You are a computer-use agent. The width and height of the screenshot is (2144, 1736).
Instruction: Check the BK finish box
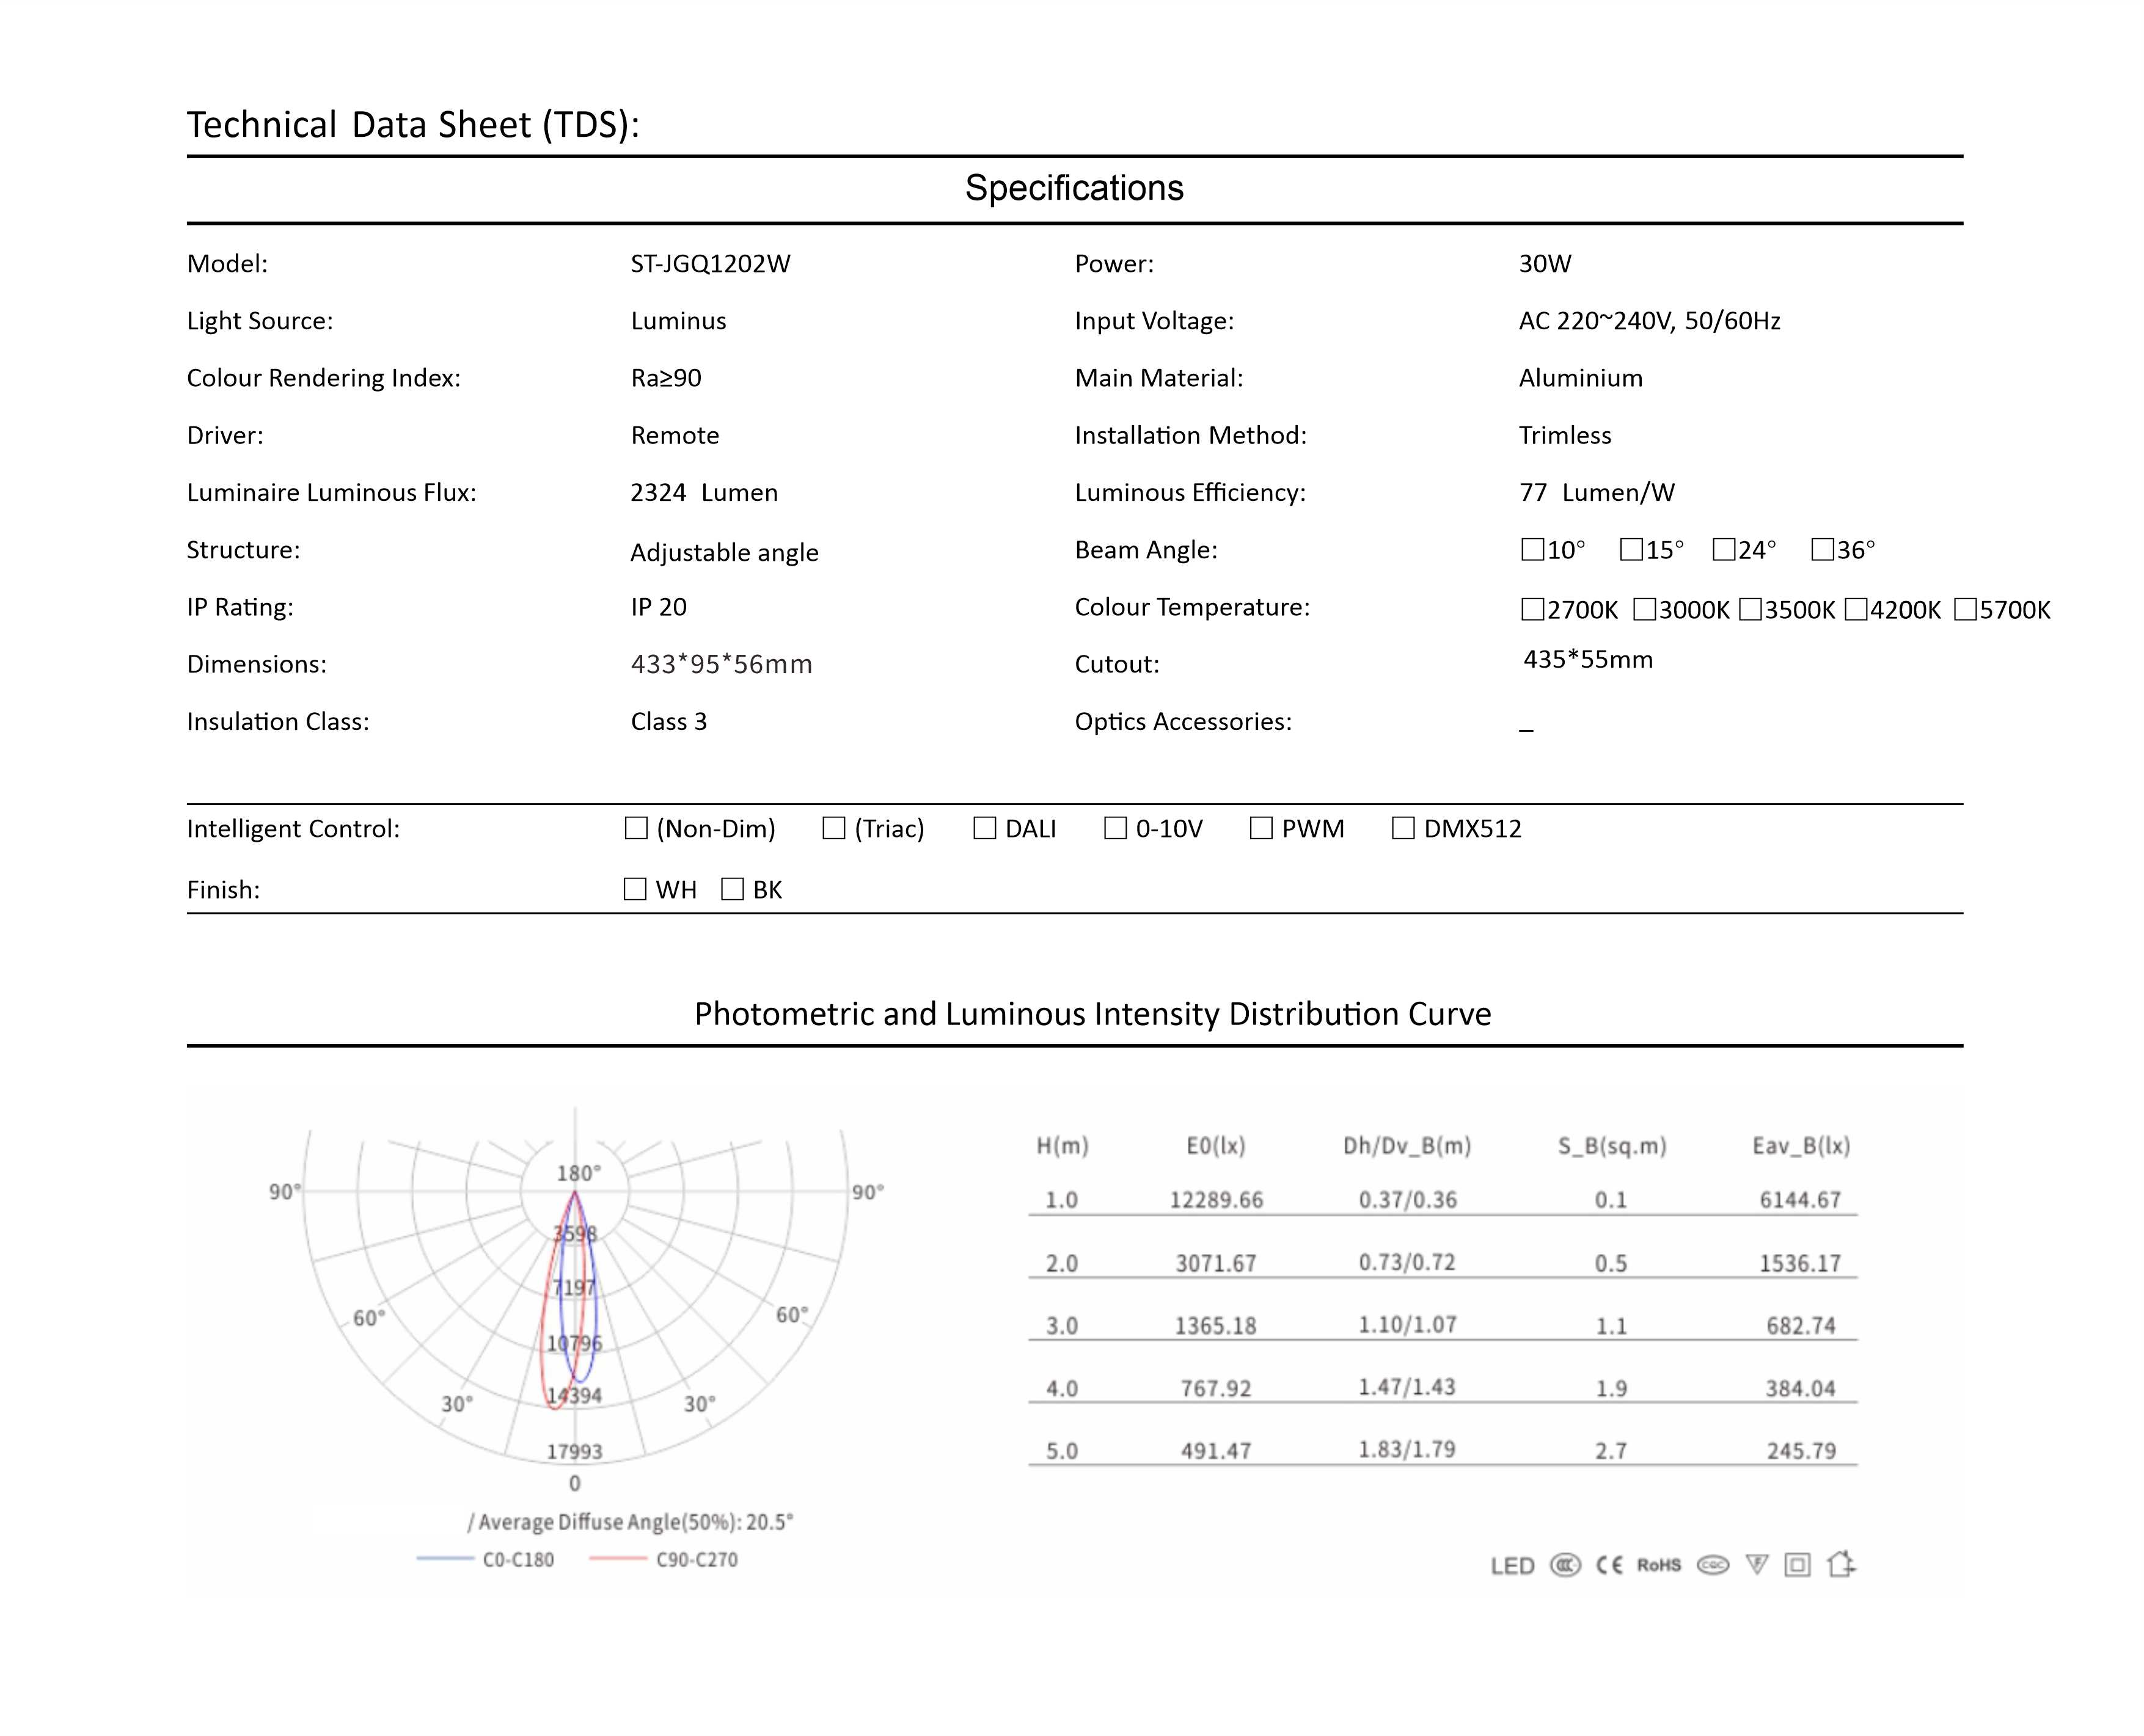(732, 890)
